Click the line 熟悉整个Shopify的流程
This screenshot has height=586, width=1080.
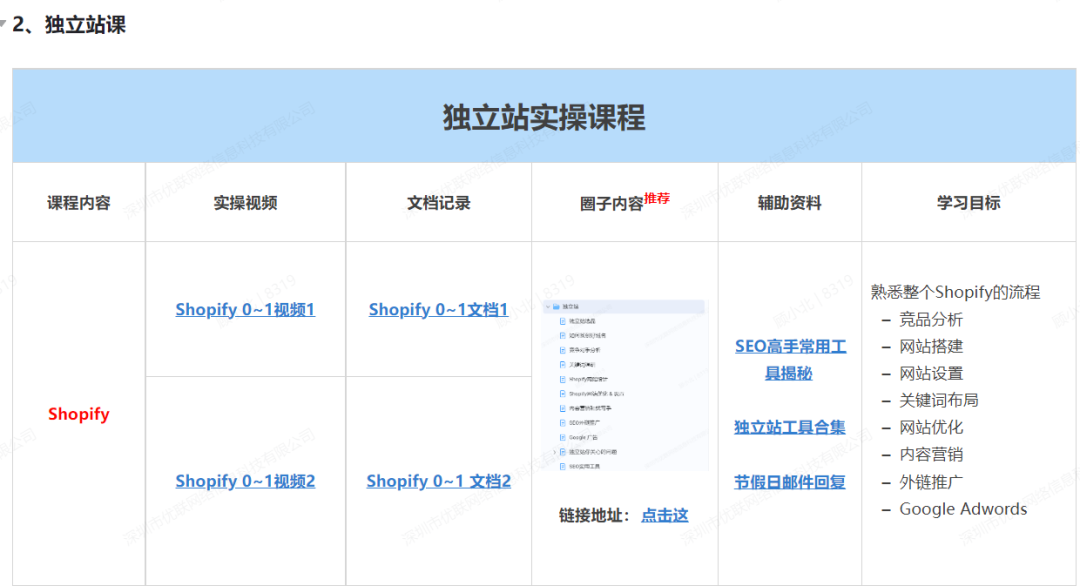point(955,292)
